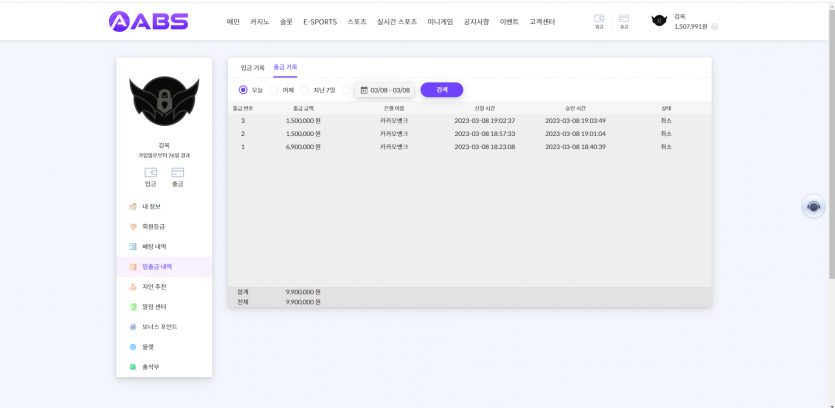Switch to the 출금 기록 tab
The height and width of the screenshot is (408, 835).
point(285,68)
